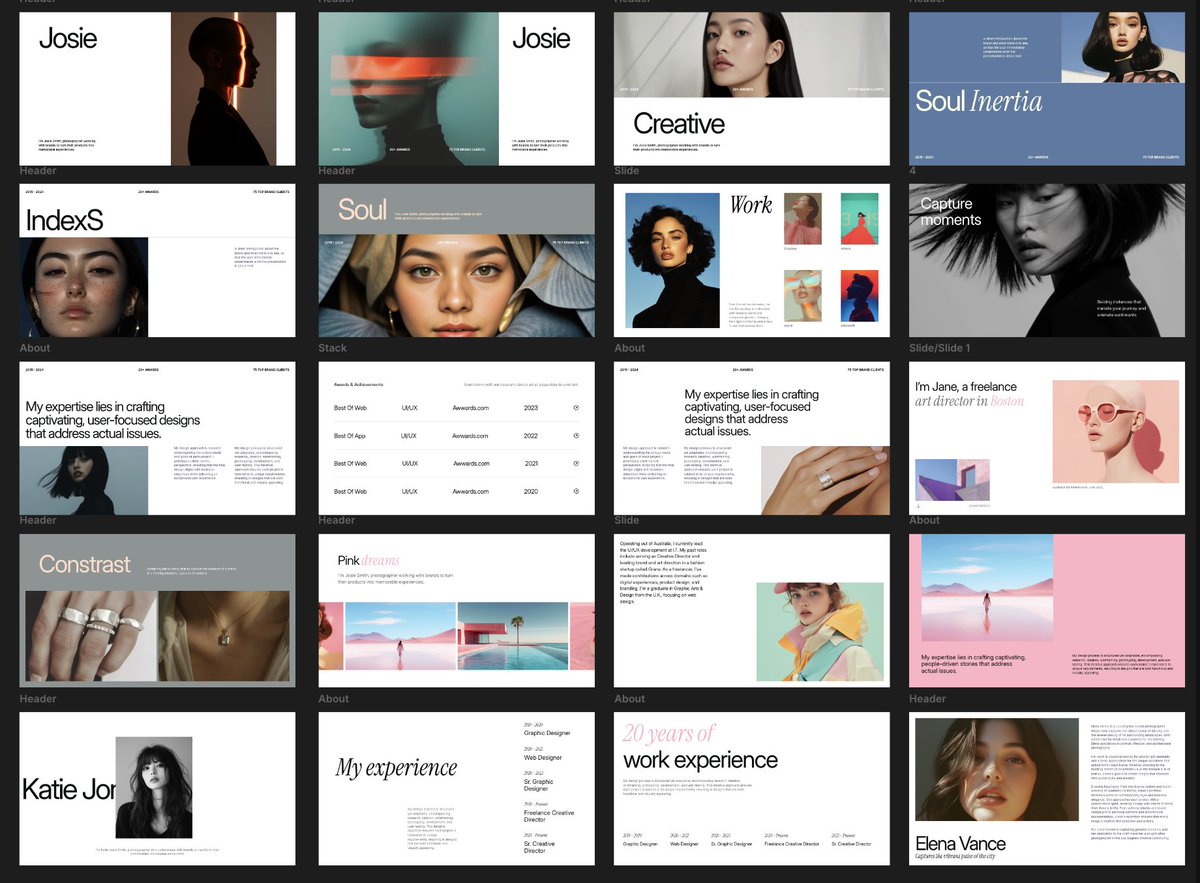The width and height of the screenshot is (1200, 883).
Task: Select the 'Slide/Slide 1' frame label
Action: click(x=939, y=348)
